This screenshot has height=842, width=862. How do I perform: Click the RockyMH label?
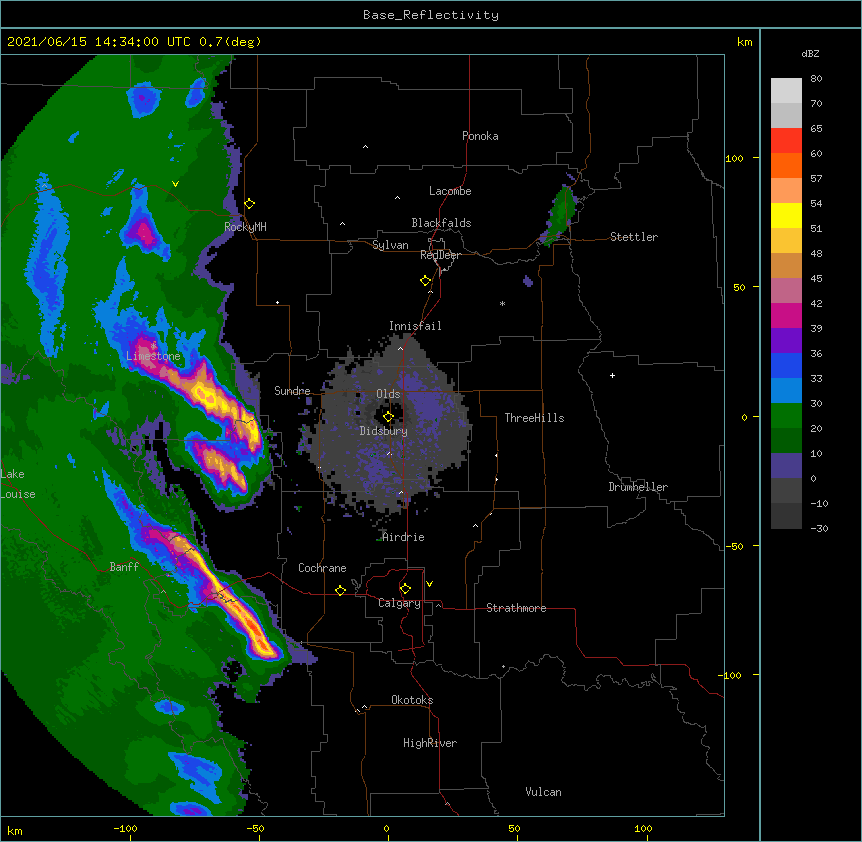click(245, 227)
